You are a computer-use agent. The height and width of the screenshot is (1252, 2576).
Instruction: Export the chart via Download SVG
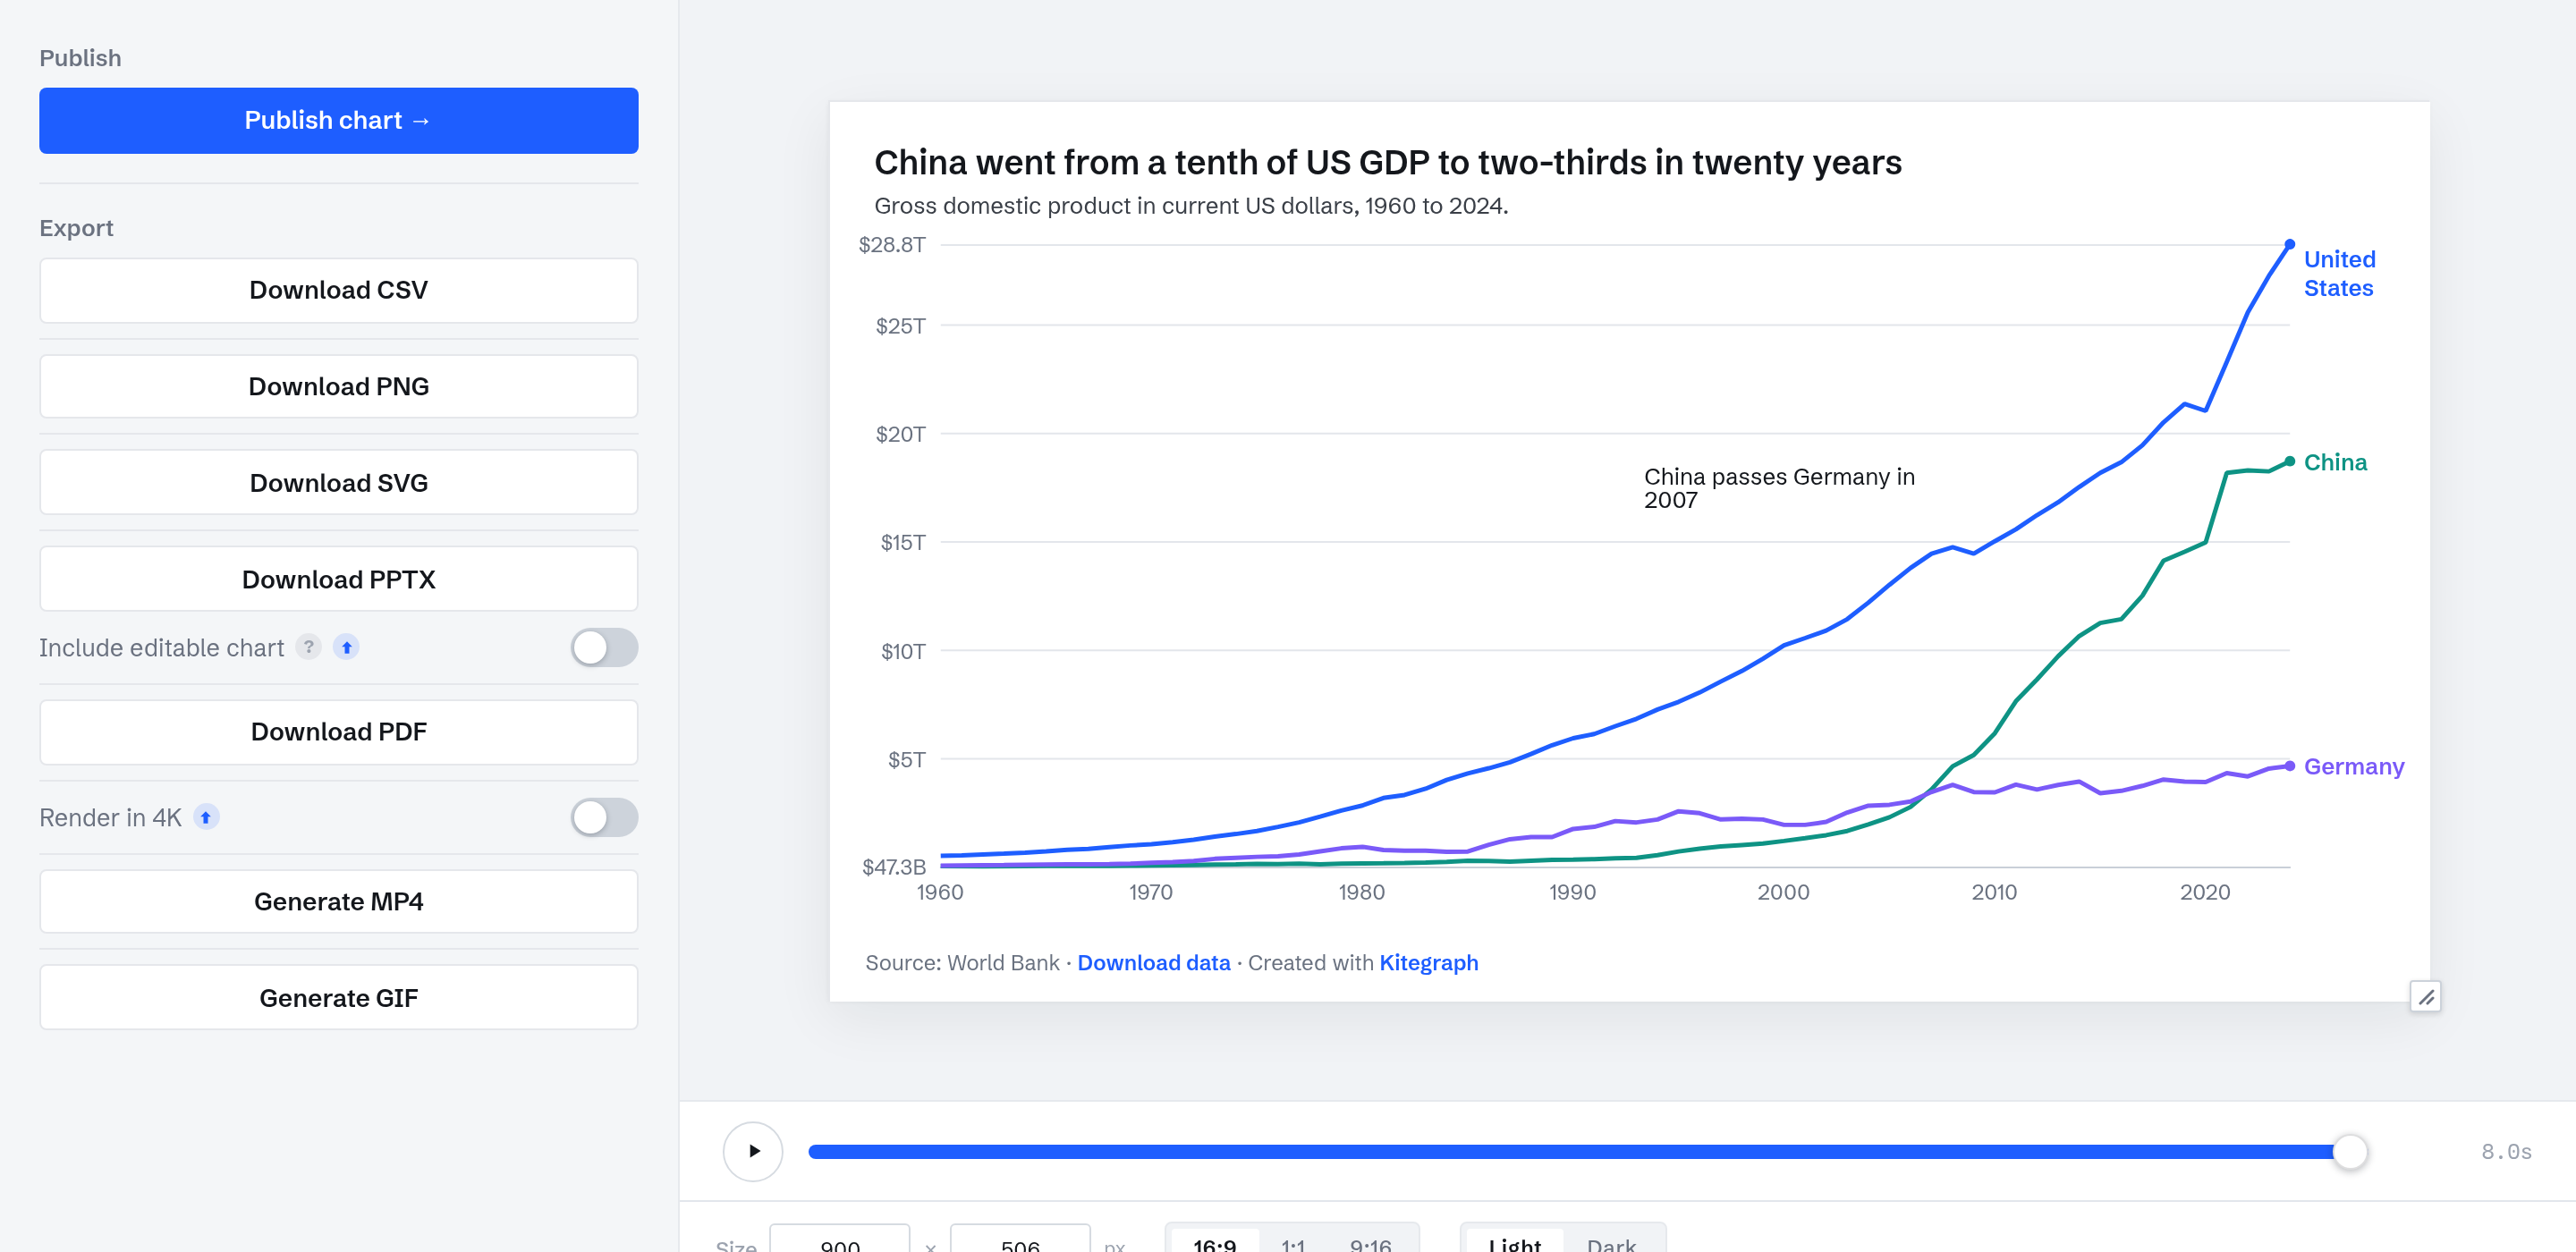point(339,483)
